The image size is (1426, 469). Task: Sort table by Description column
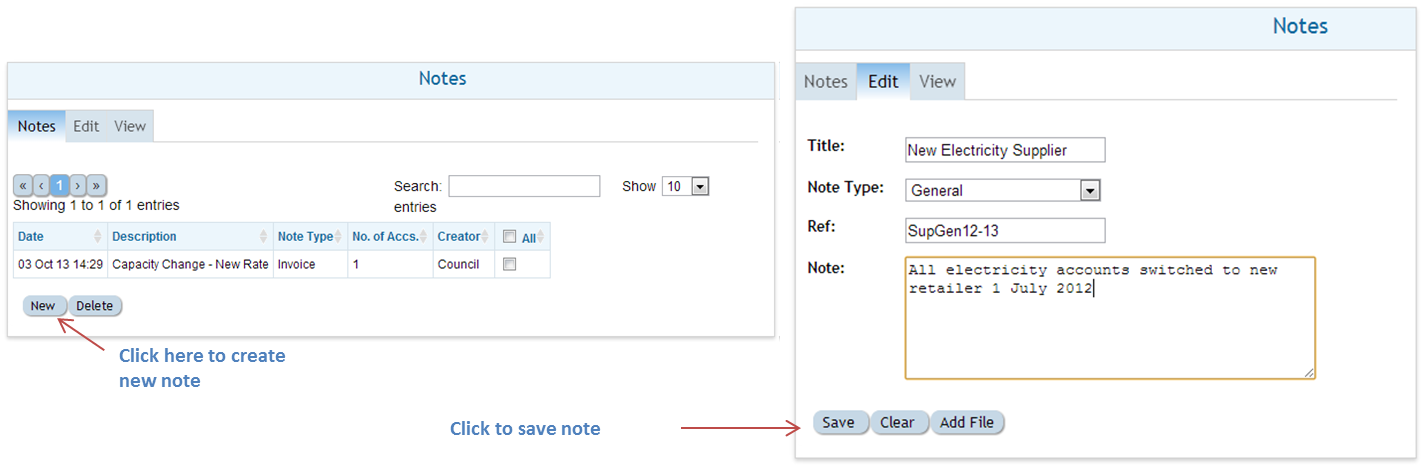(x=190, y=237)
